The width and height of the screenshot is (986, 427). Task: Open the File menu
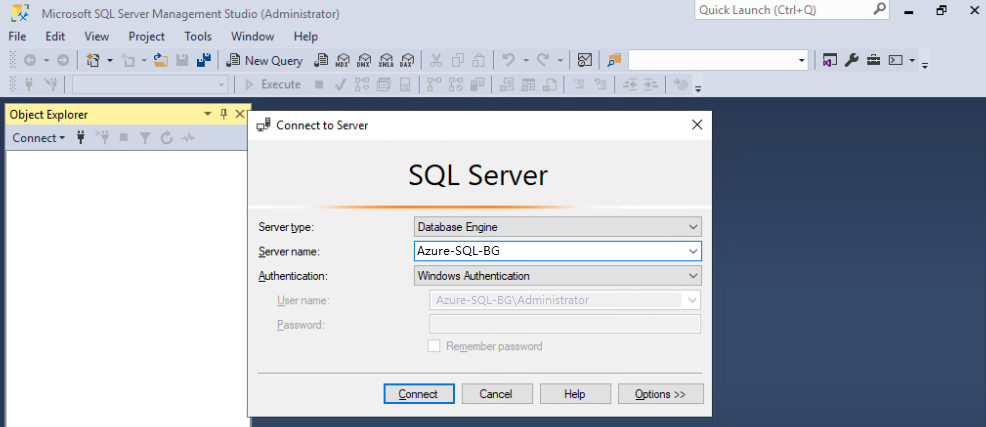click(x=17, y=36)
